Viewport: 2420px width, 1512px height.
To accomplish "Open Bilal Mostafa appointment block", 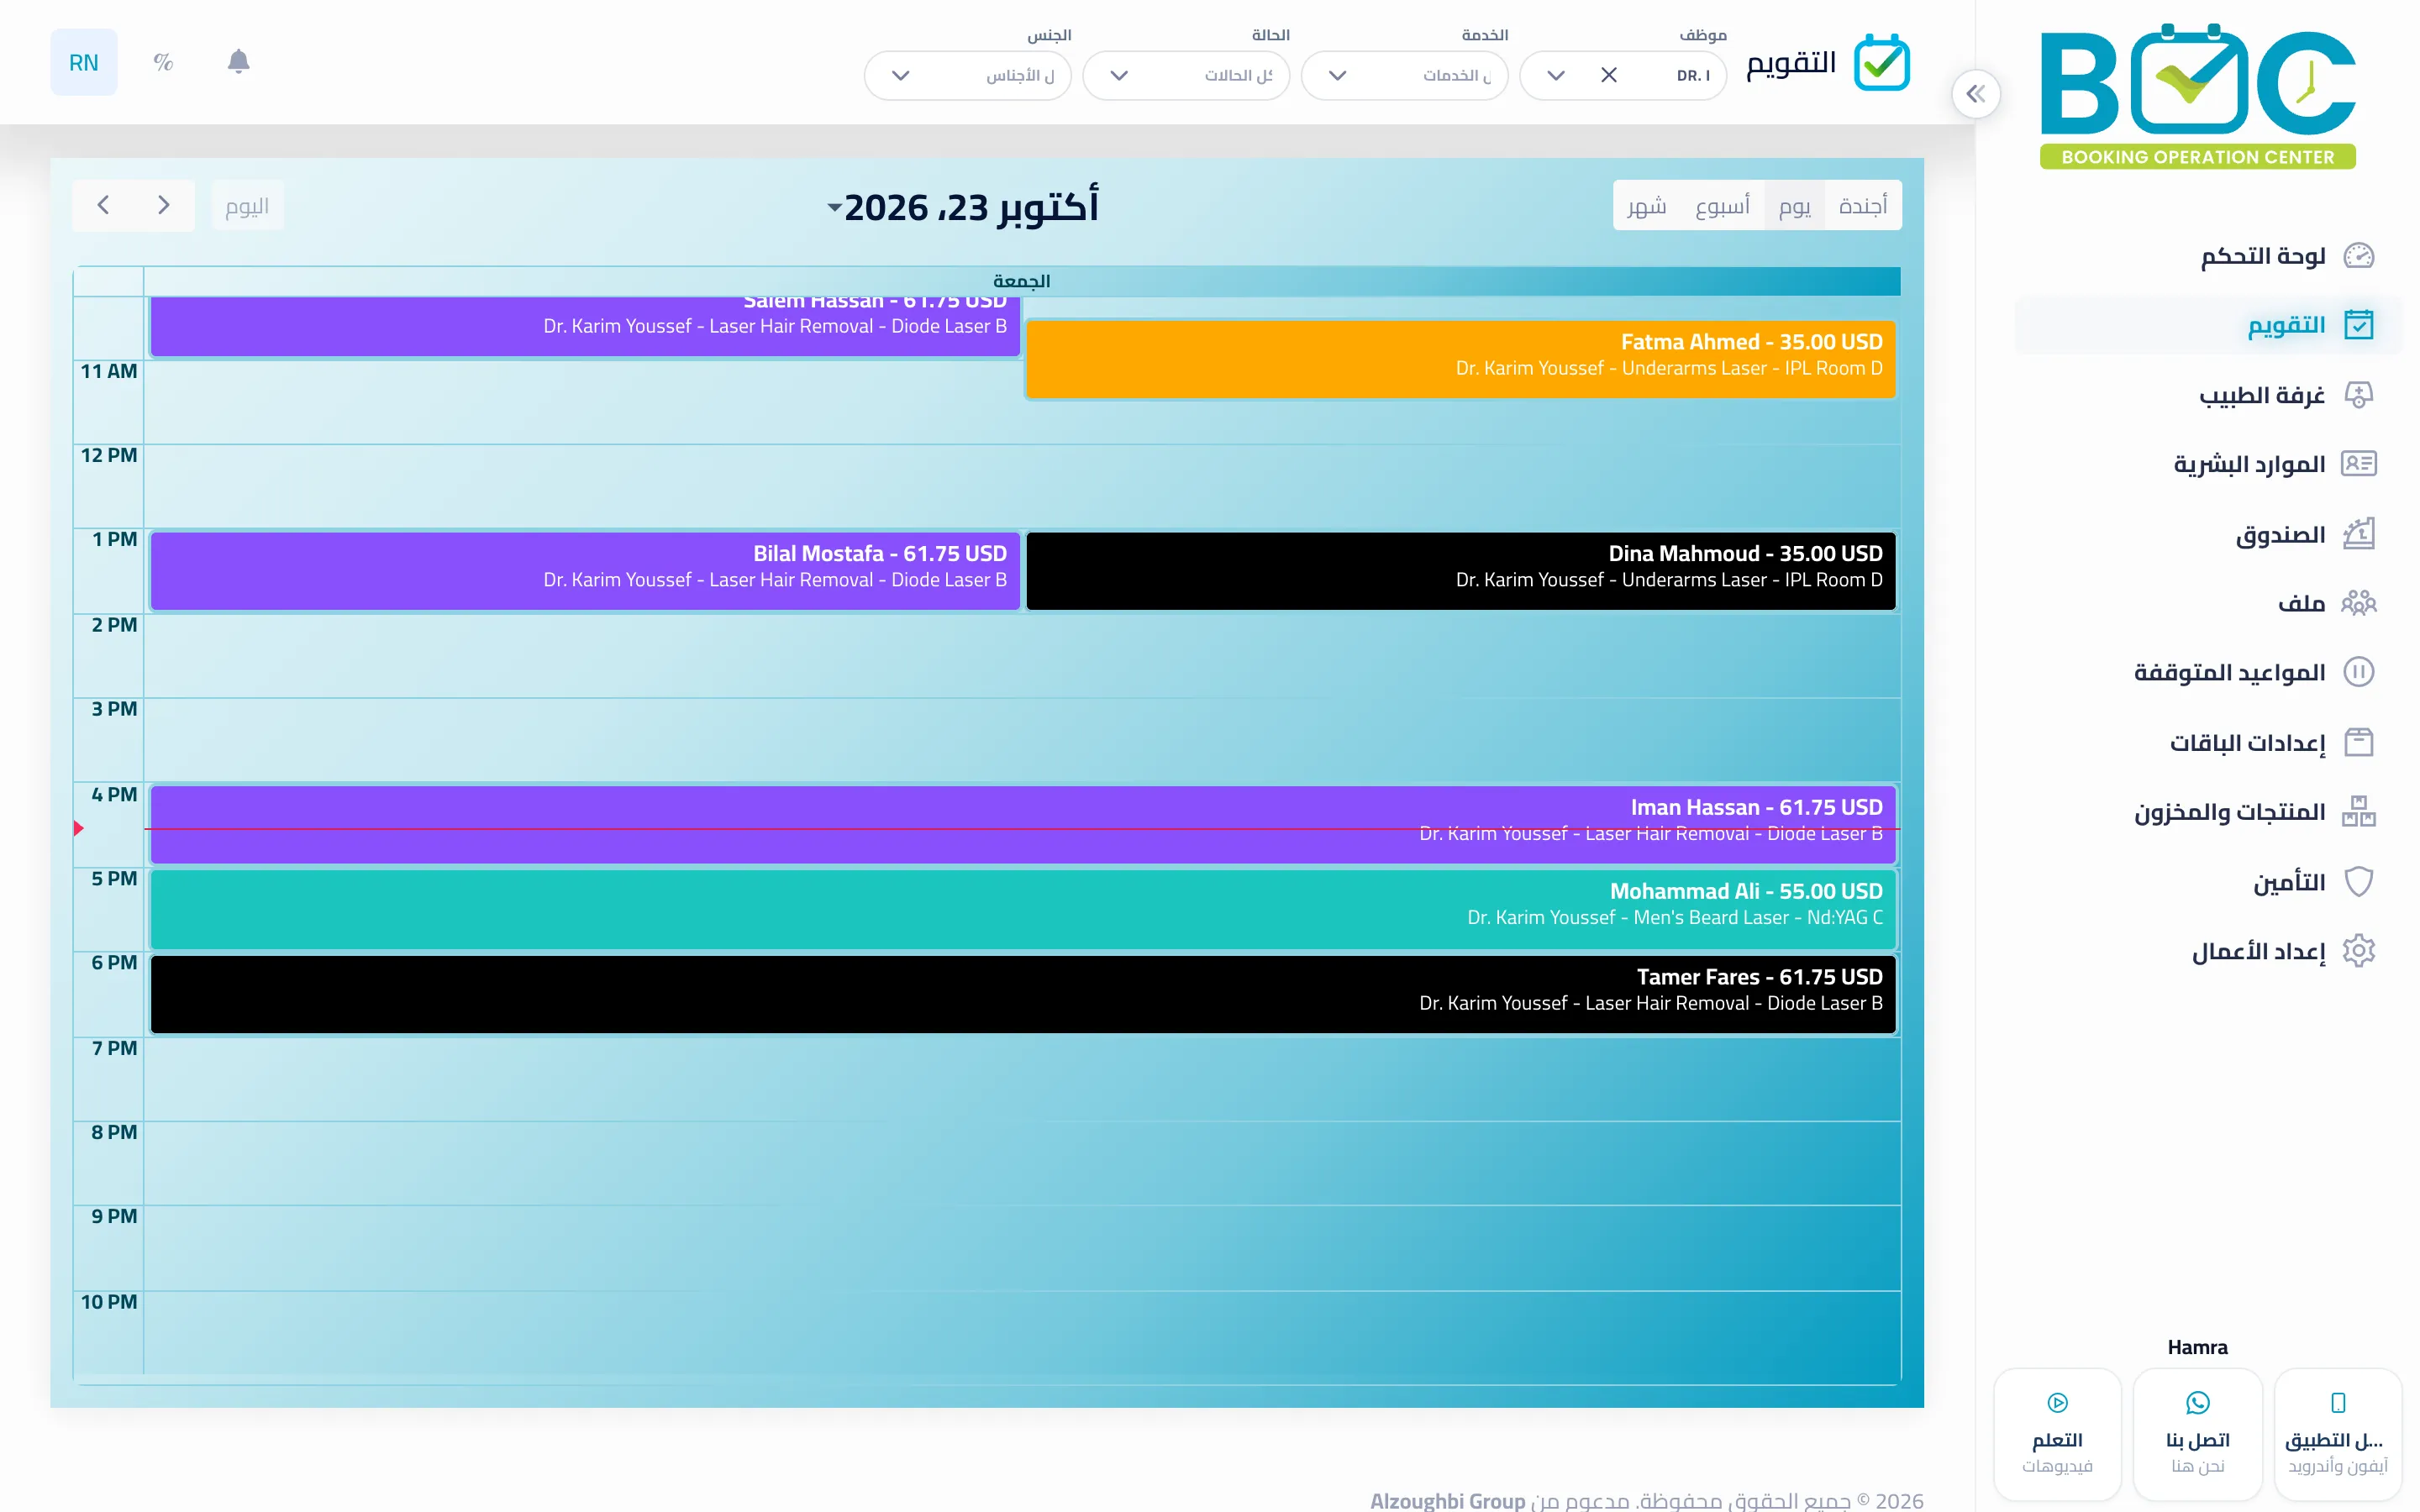I will (x=585, y=570).
